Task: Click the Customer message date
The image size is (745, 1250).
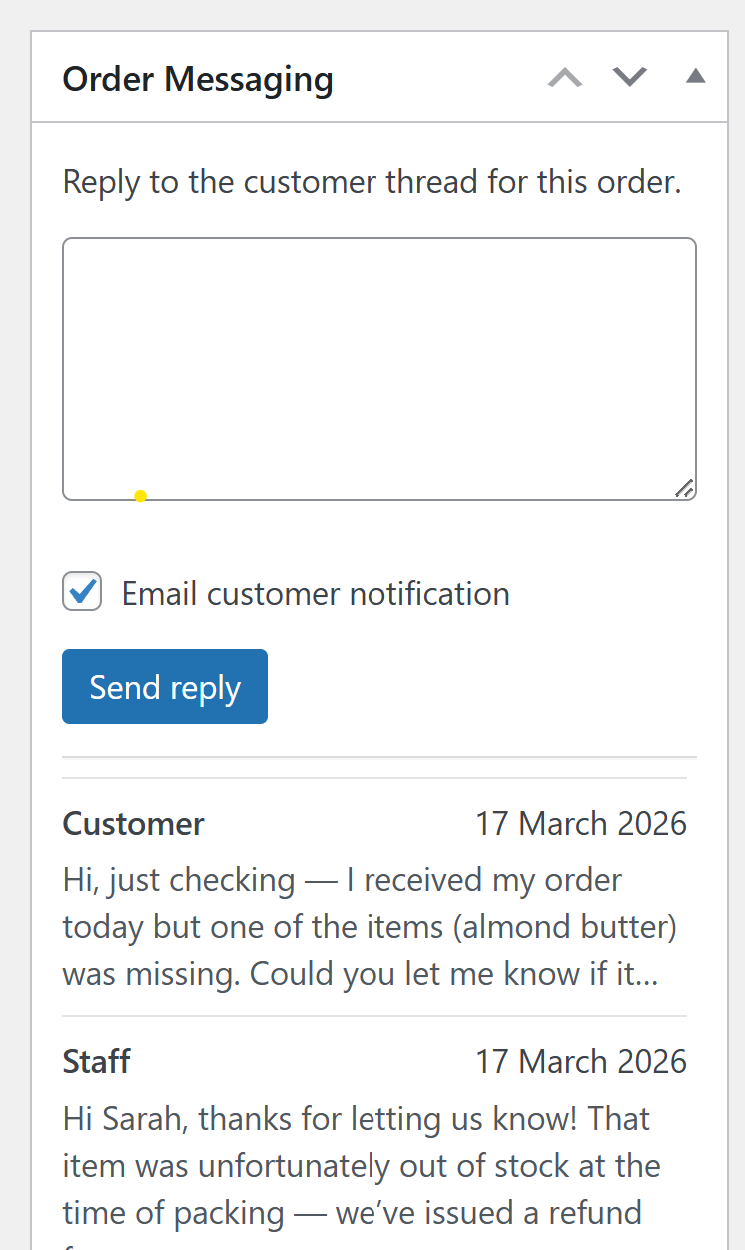Action: tap(580, 824)
